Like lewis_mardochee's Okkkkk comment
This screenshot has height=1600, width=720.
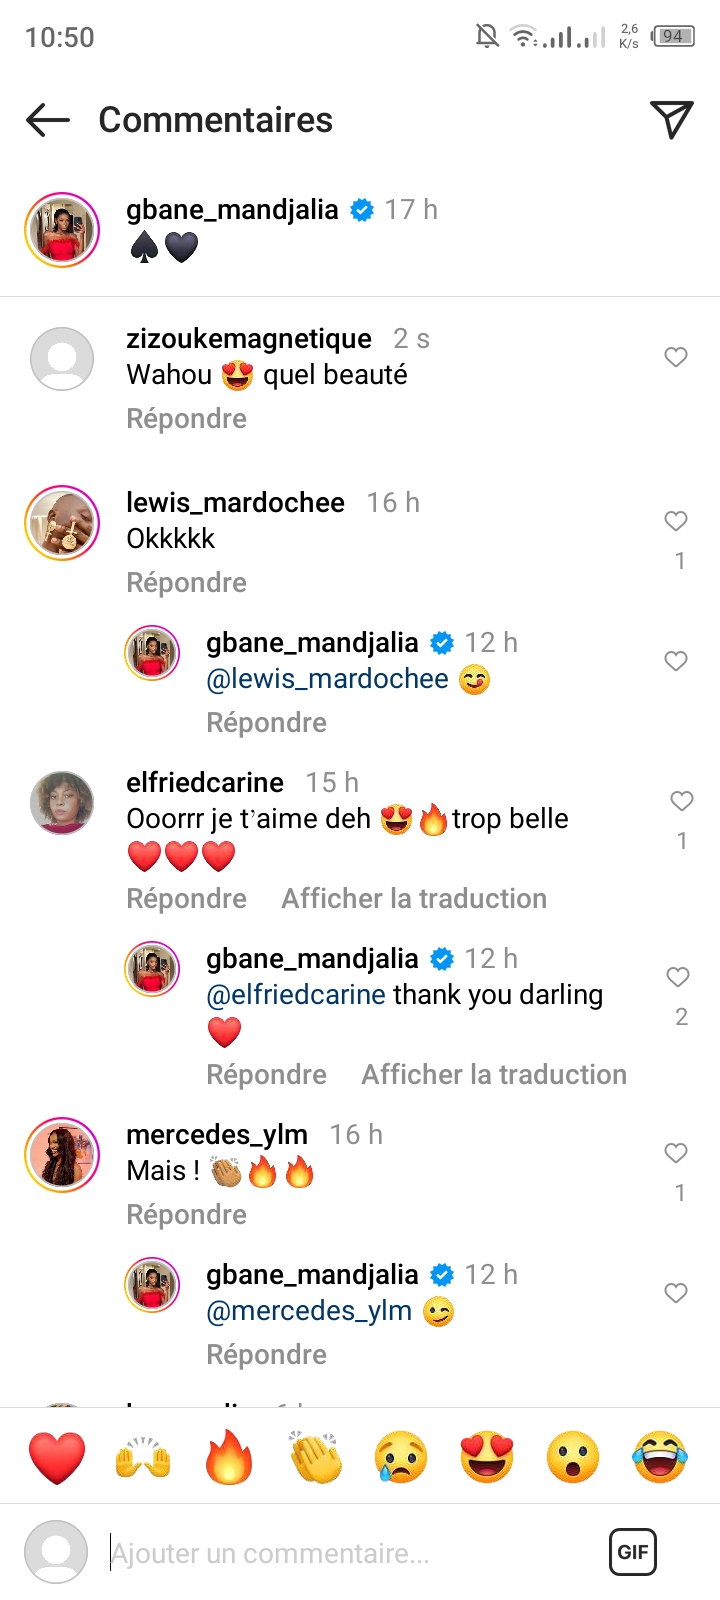tap(676, 521)
